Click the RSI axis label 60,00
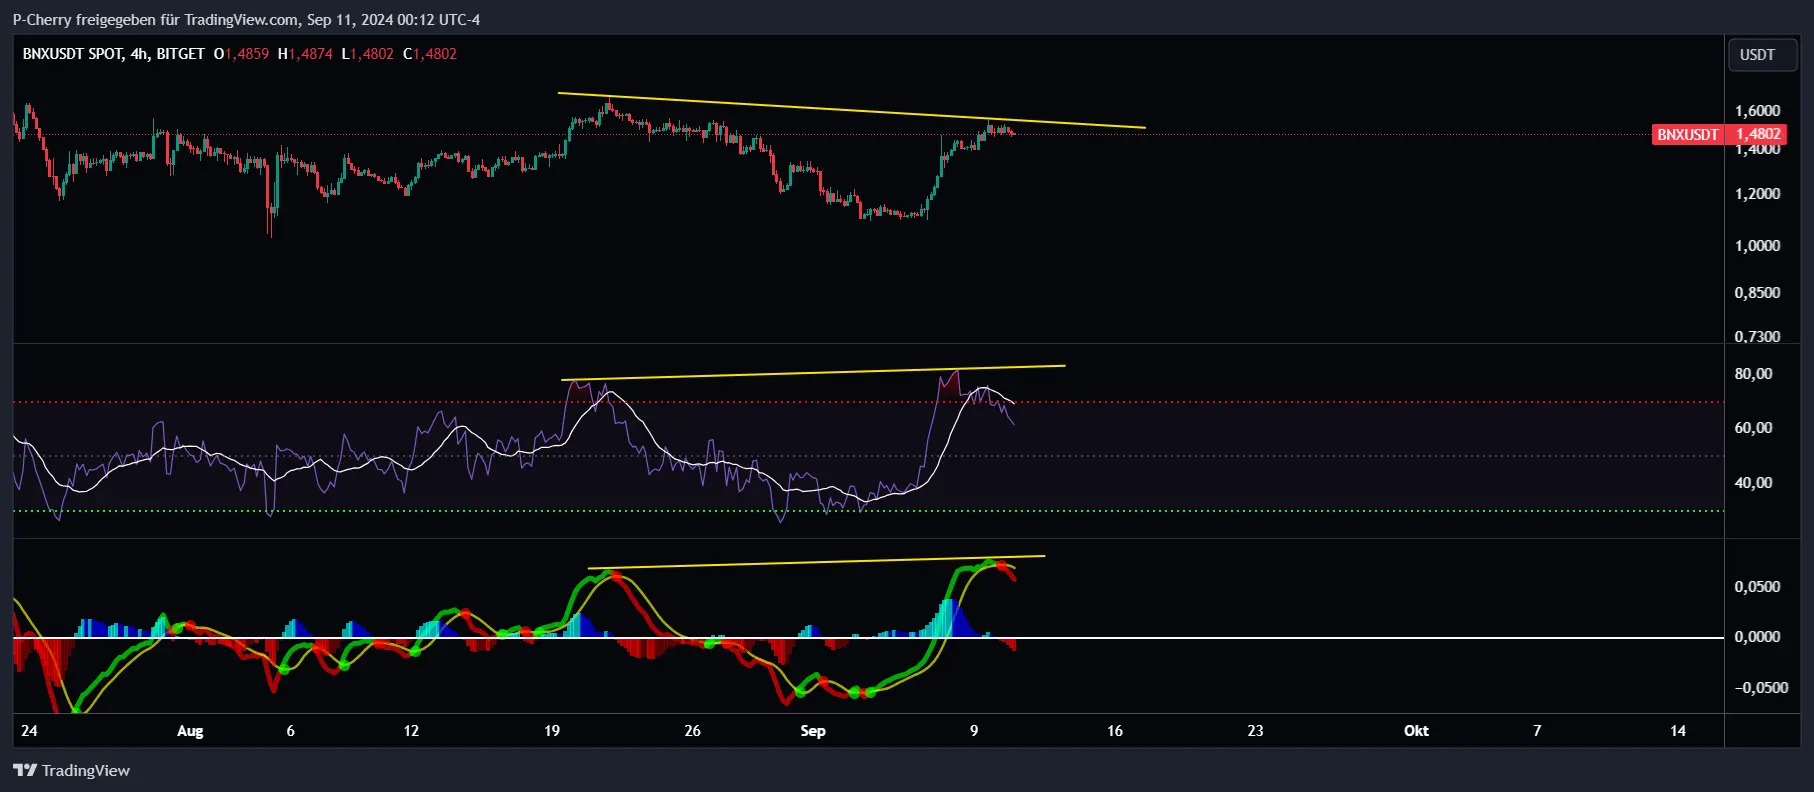 pos(1753,428)
